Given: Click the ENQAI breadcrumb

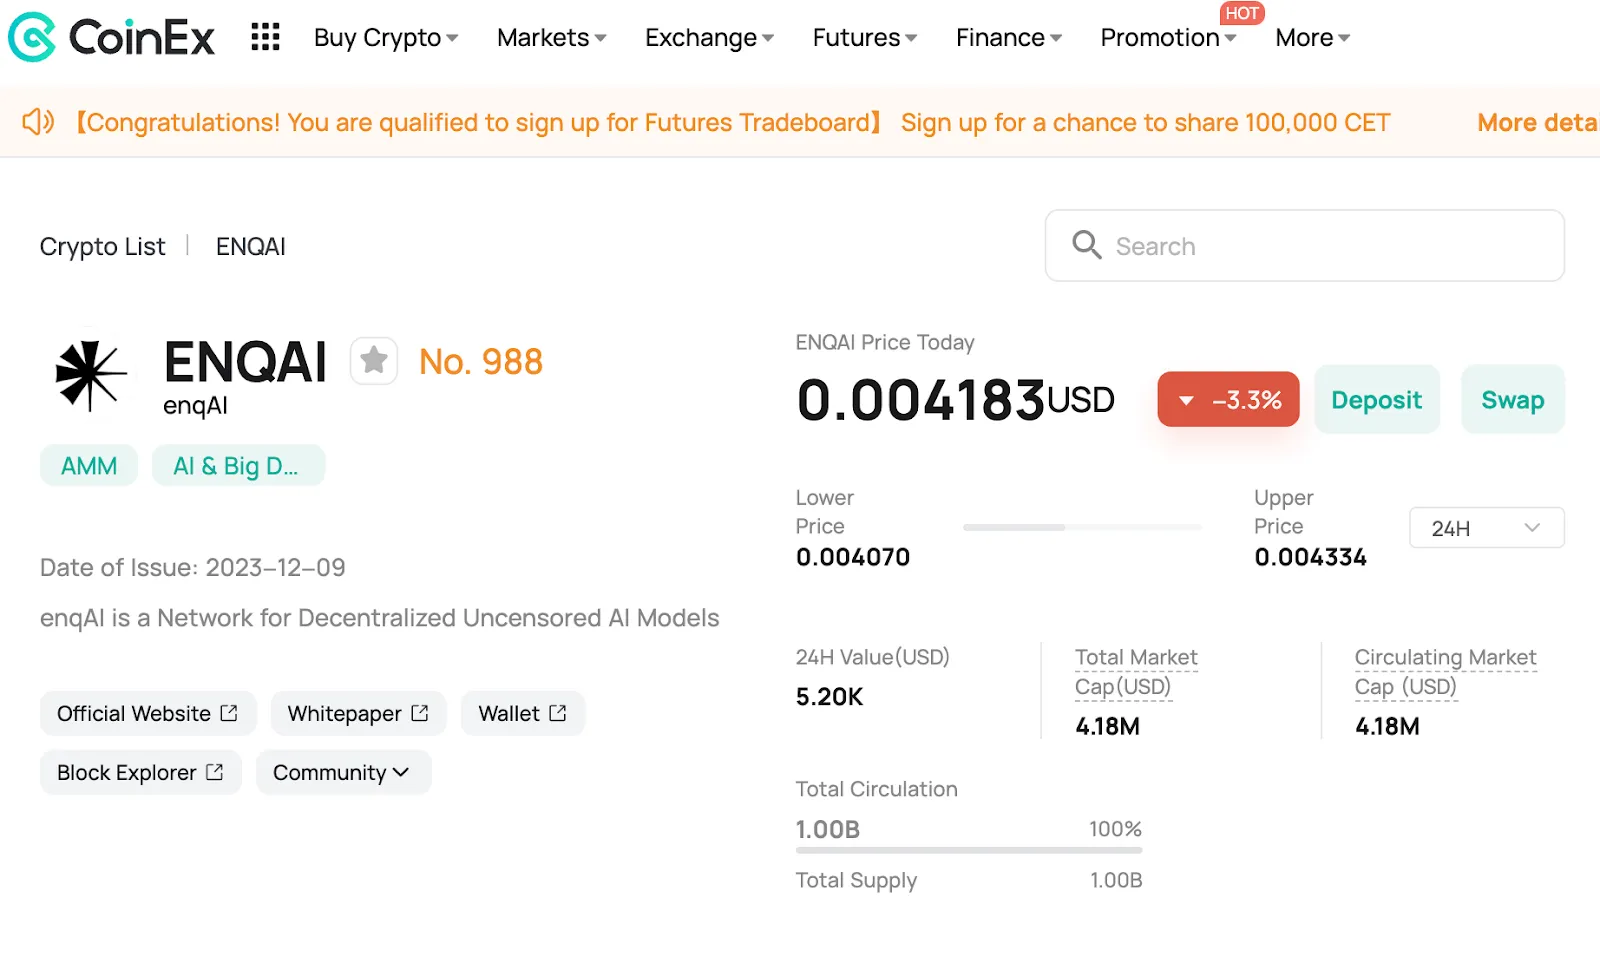Looking at the screenshot, I should pyautogui.click(x=251, y=247).
